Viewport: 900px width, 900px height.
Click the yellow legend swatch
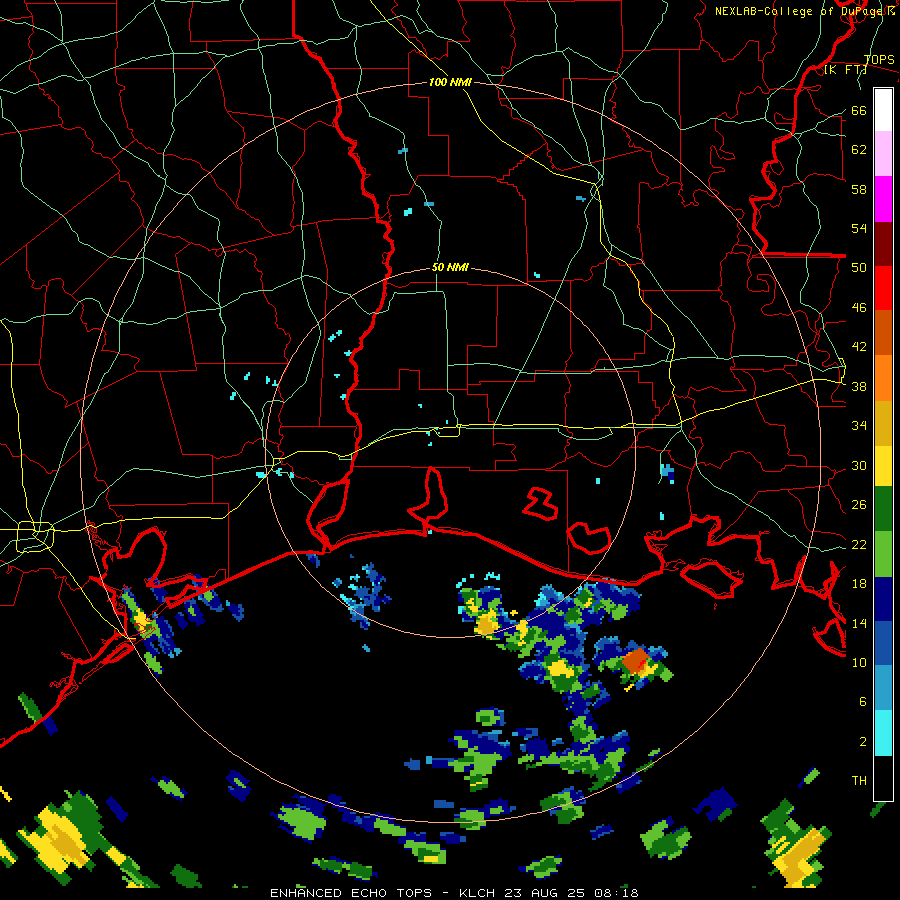click(883, 465)
